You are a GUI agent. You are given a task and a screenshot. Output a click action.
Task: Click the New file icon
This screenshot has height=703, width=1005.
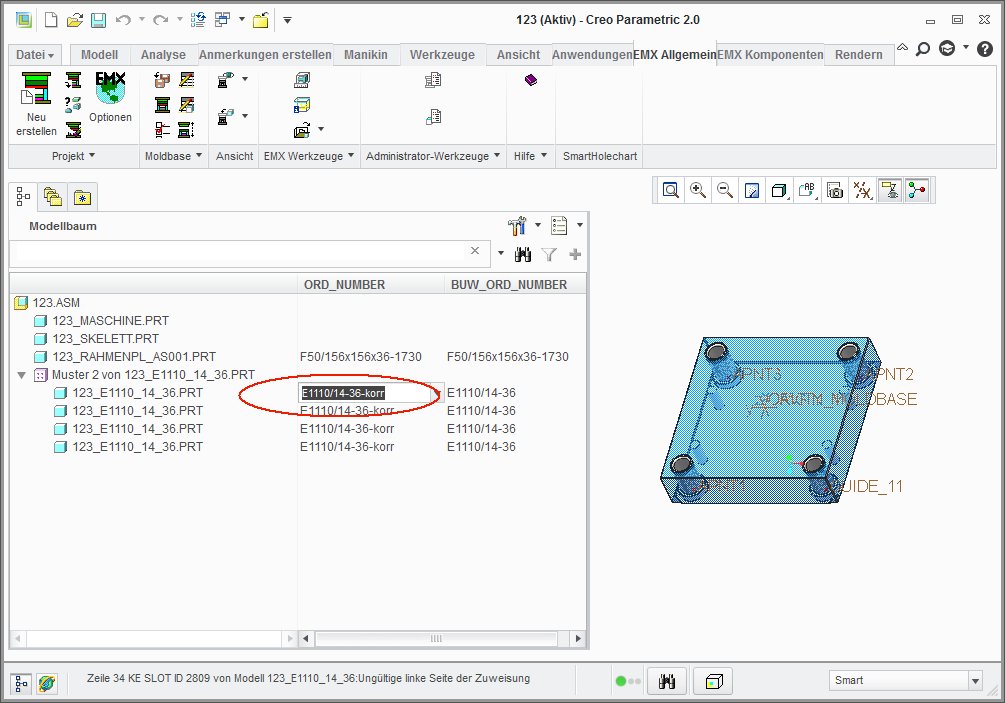pos(51,20)
